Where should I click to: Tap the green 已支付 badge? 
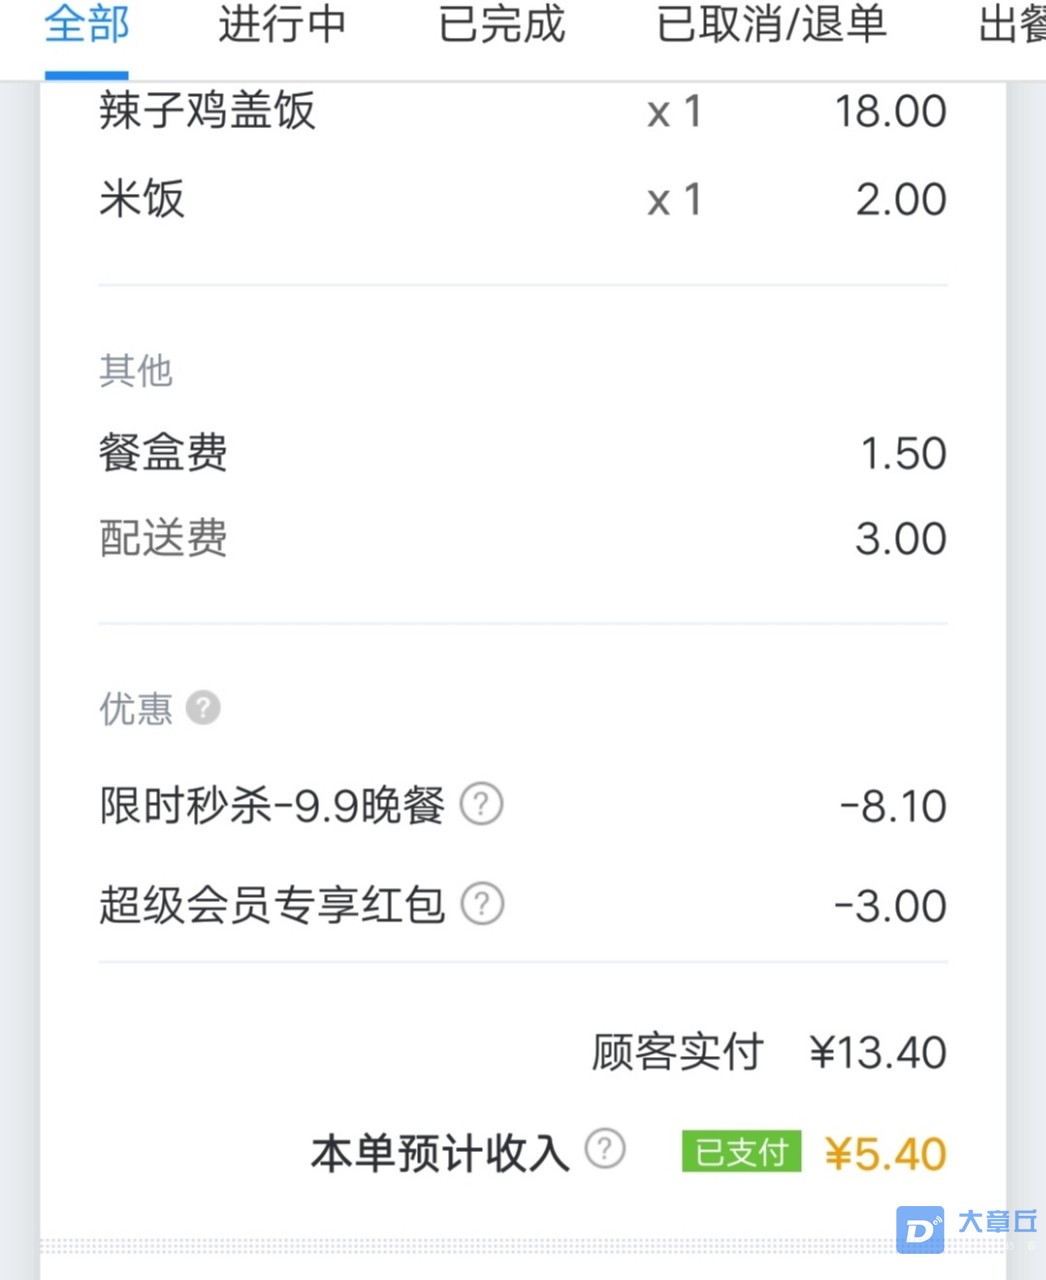point(741,1152)
